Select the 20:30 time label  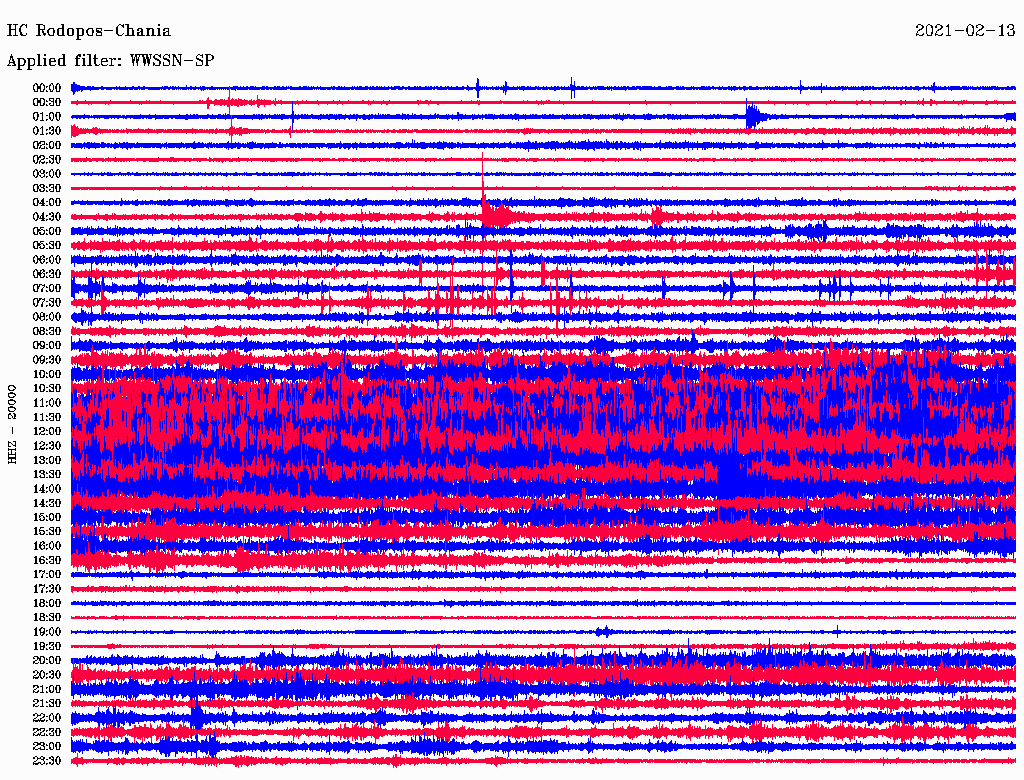coord(47,675)
